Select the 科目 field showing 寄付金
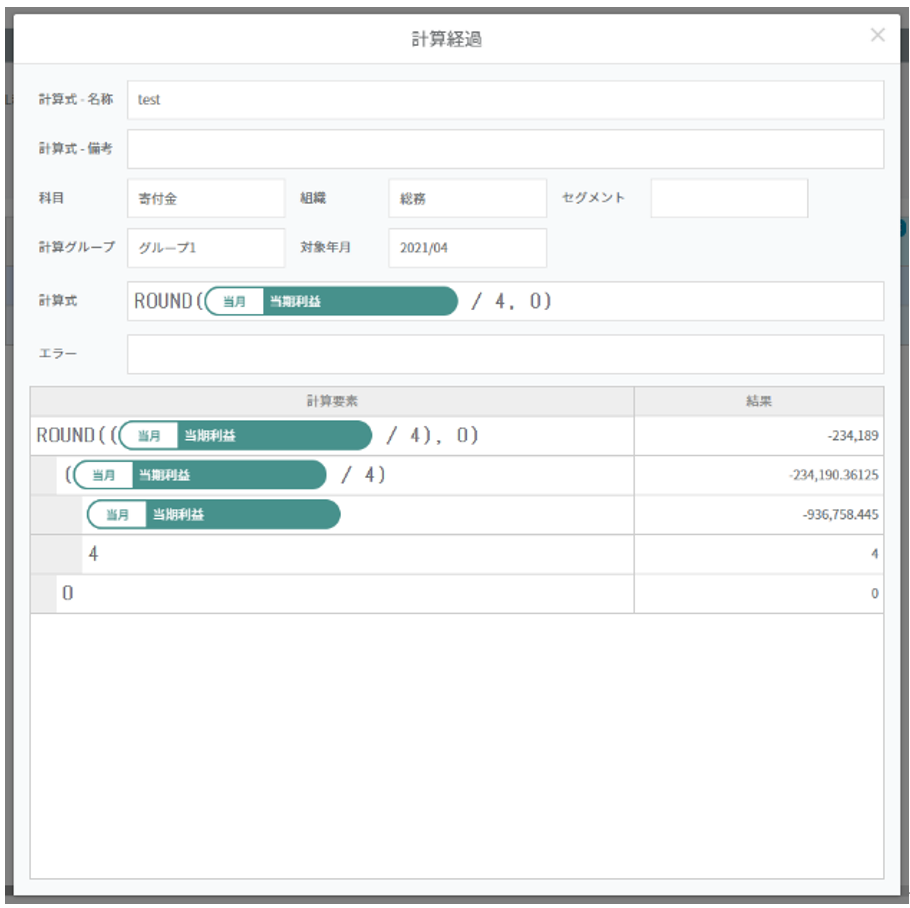Screen dimensions: 910x908 click(206, 198)
